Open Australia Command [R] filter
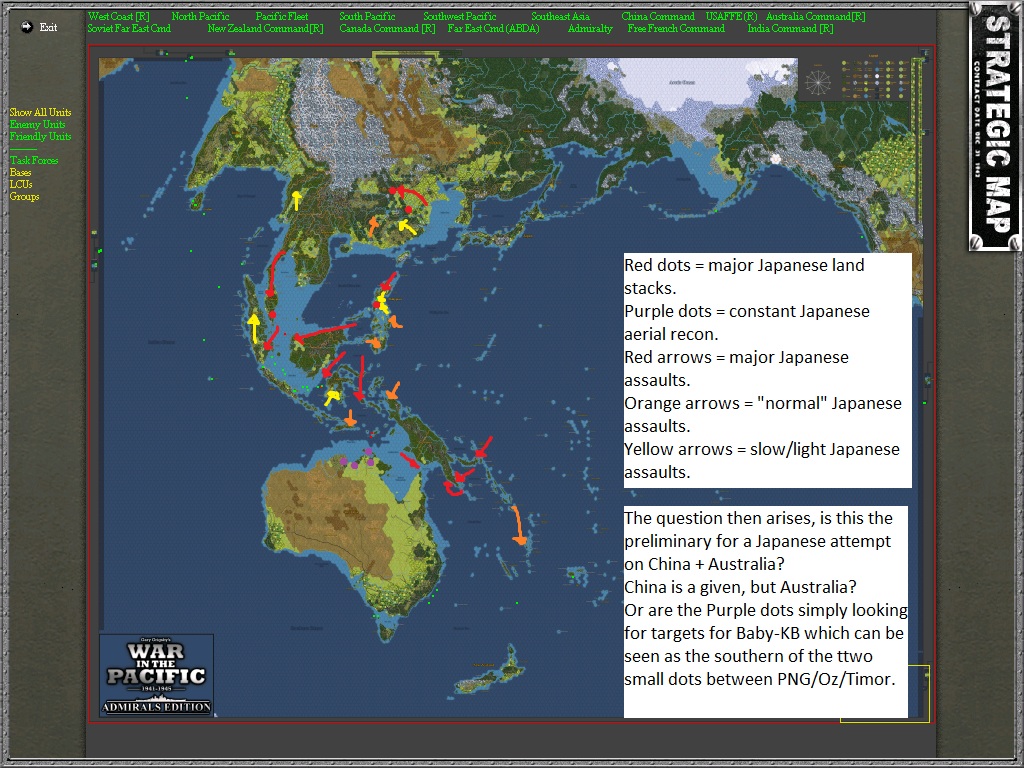This screenshot has height=768, width=1024. pyautogui.click(x=816, y=16)
